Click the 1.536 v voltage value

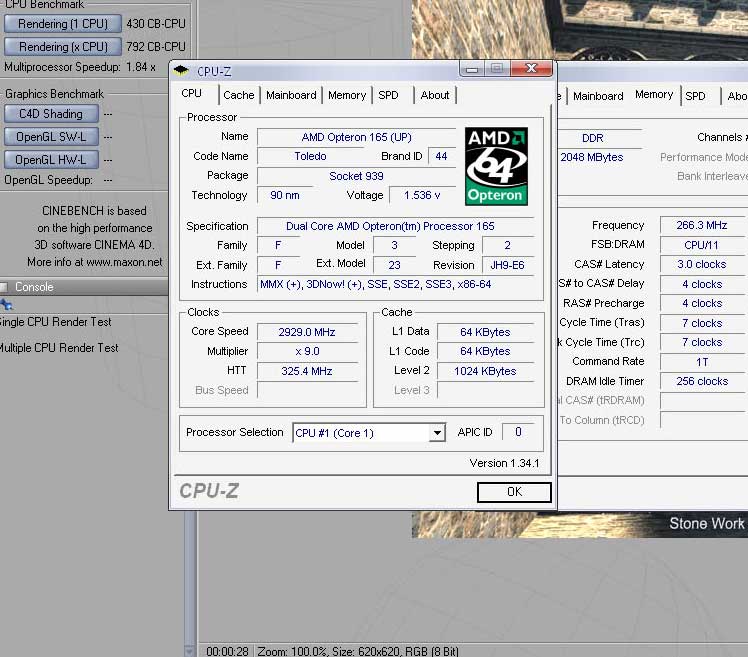tap(422, 195)
